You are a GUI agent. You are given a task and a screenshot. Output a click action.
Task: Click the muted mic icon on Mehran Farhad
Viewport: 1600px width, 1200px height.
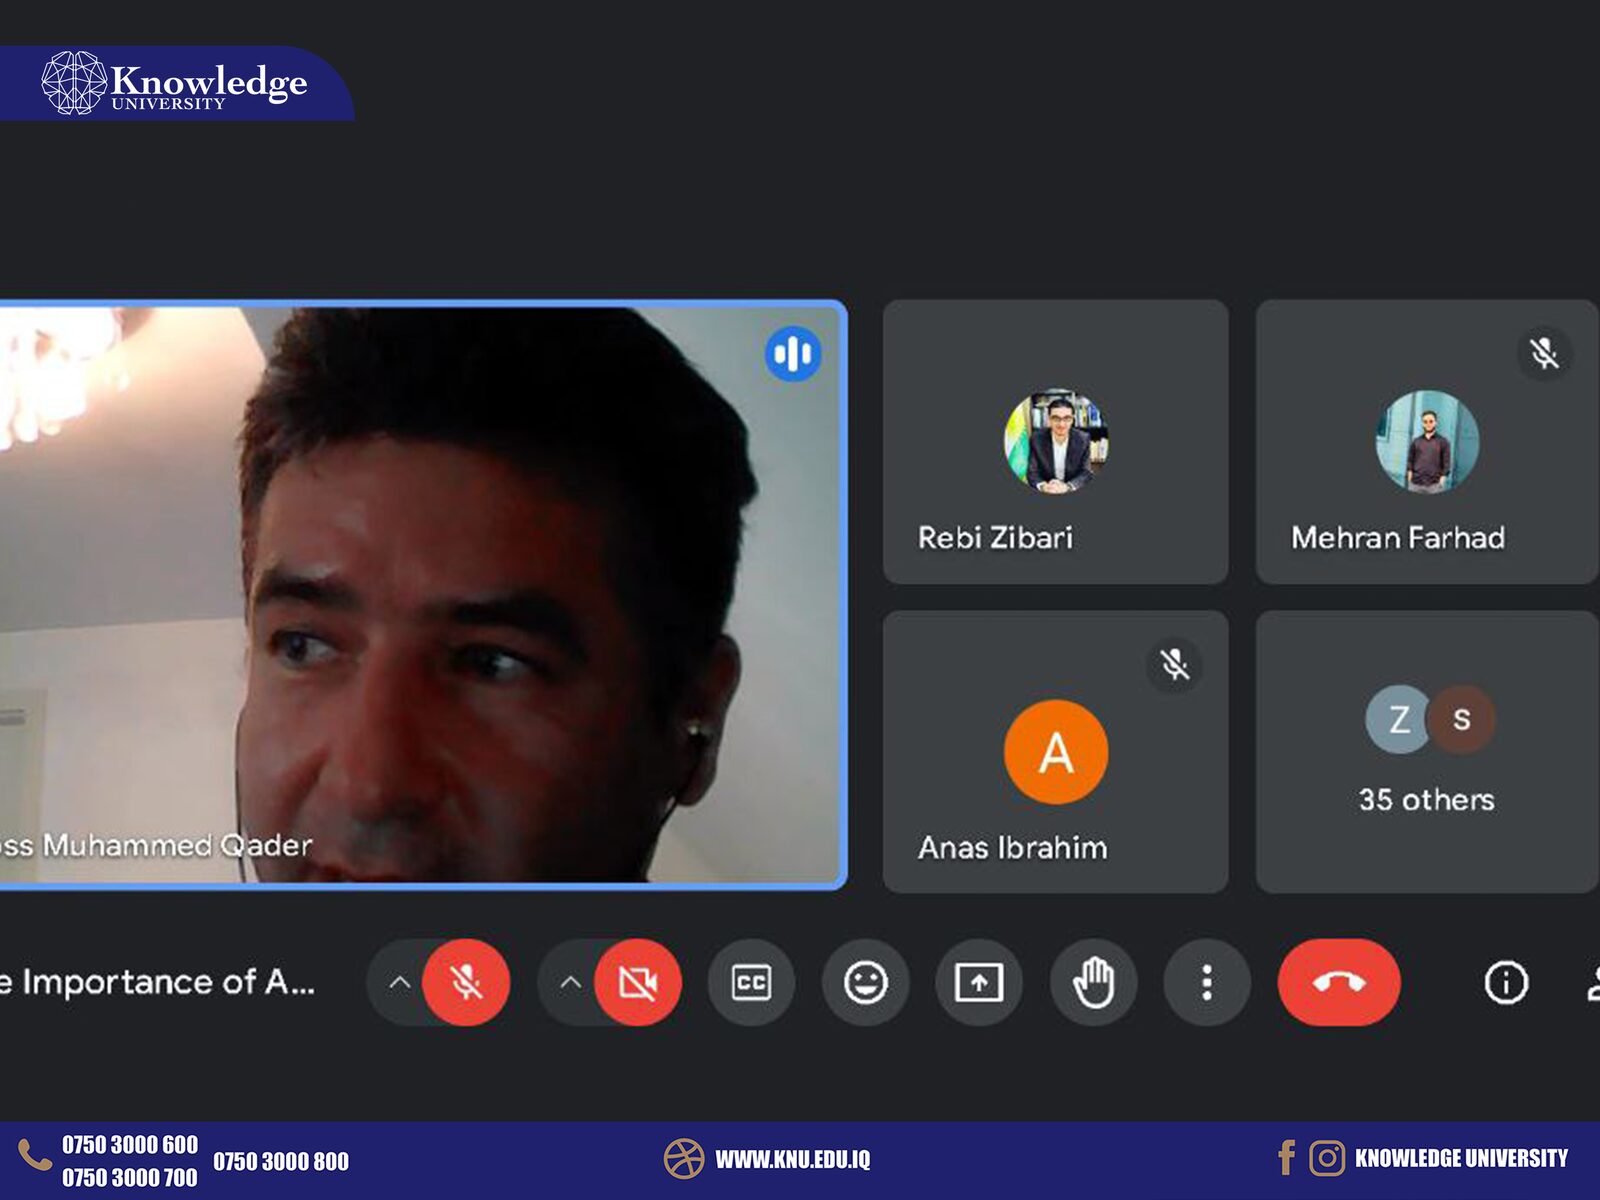[1544, 352]
